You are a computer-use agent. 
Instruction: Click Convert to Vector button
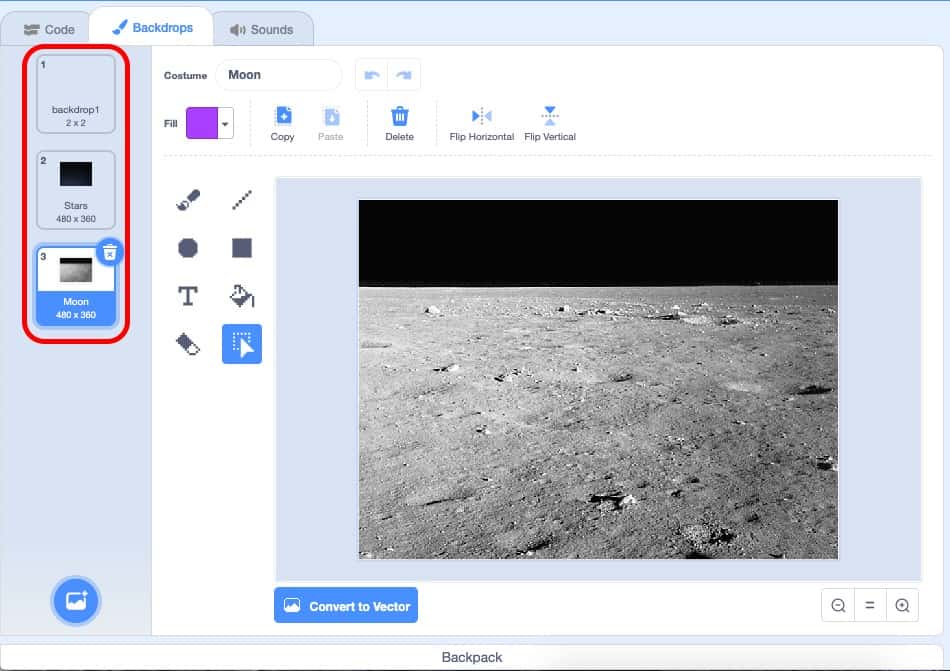(346, 605)
